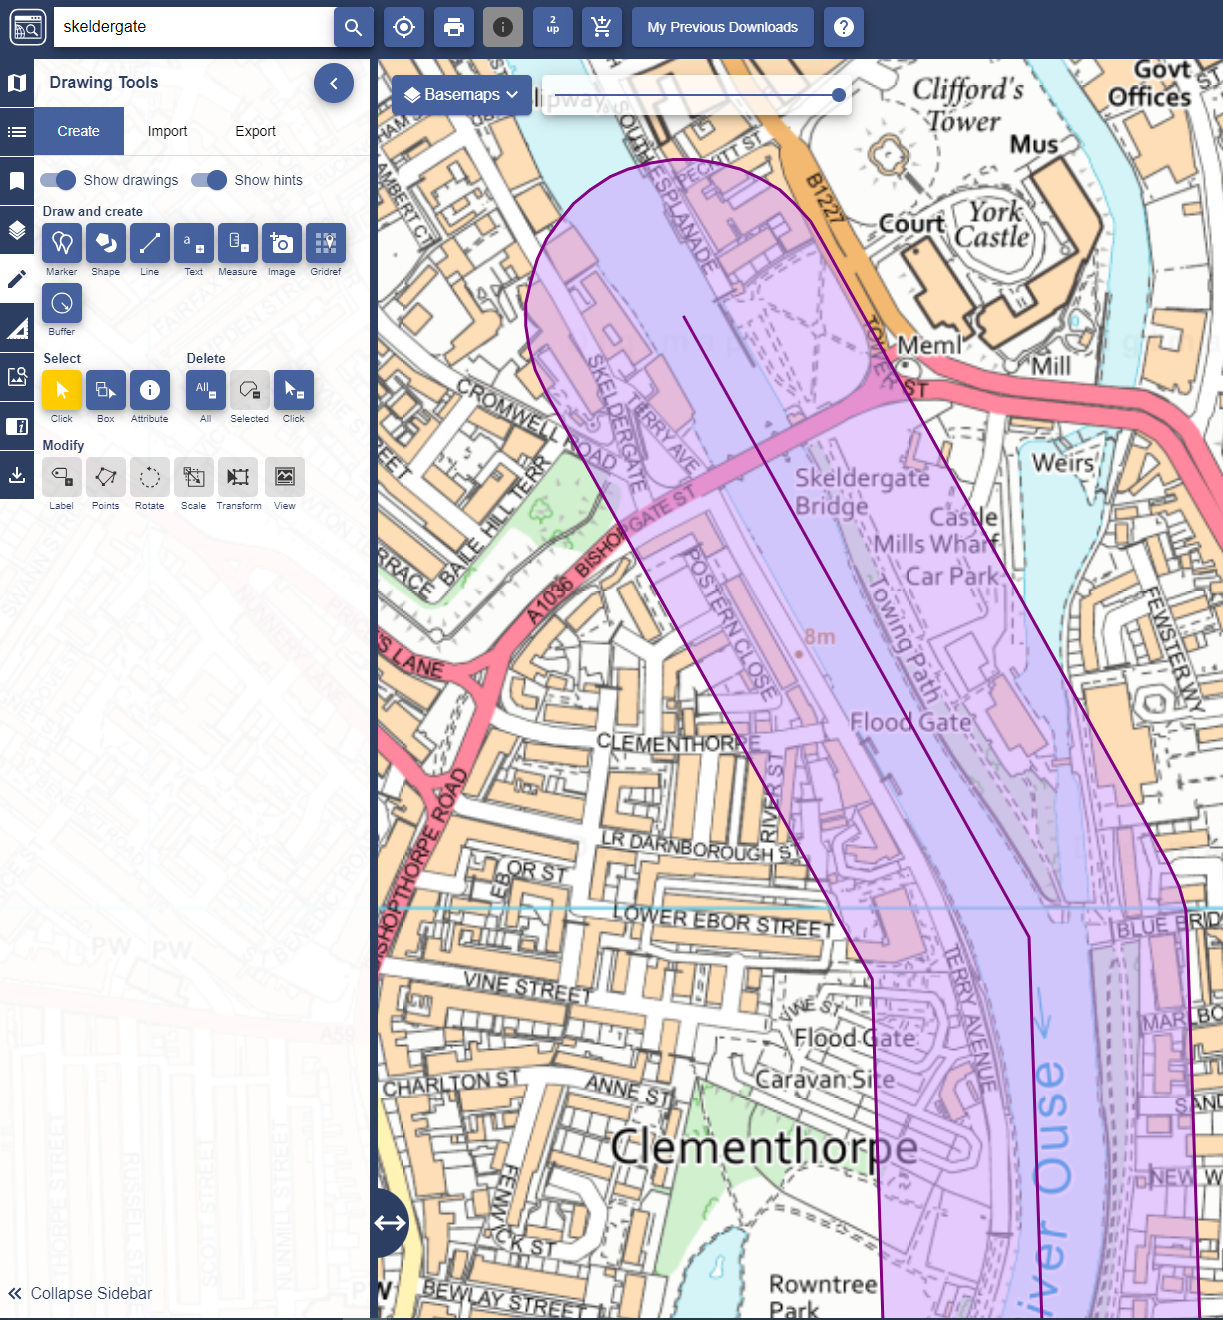This screenshot has height=1320, width=1223.
Task: Open the bookmarks sidebar icon
Action: [x=17, y=181]
